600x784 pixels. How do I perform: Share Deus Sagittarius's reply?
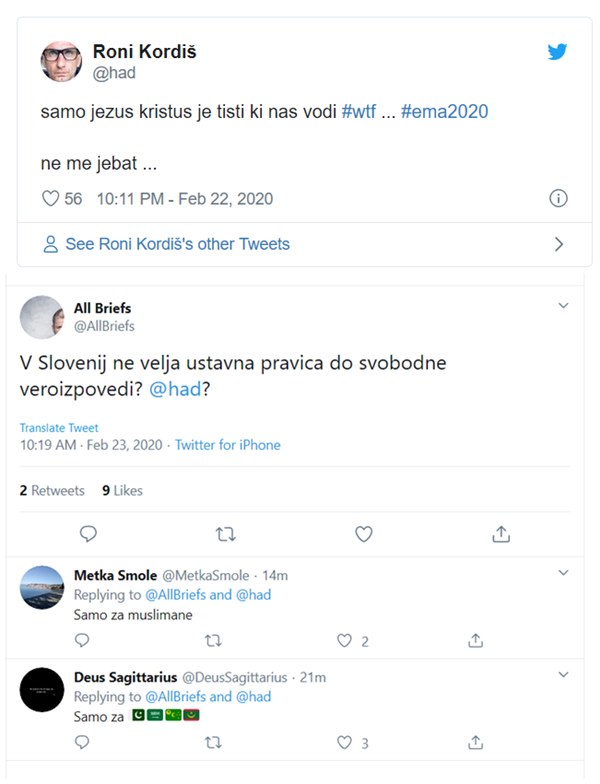click(477, 742)
